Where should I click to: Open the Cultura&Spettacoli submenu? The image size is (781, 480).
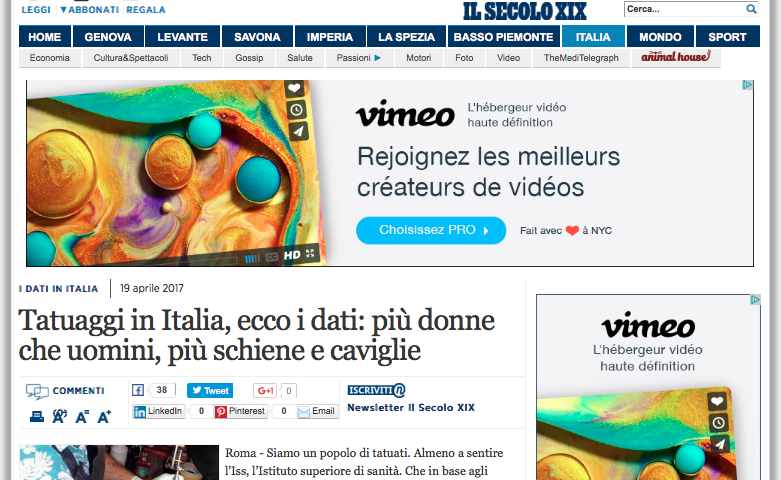[x=131, y=58]
